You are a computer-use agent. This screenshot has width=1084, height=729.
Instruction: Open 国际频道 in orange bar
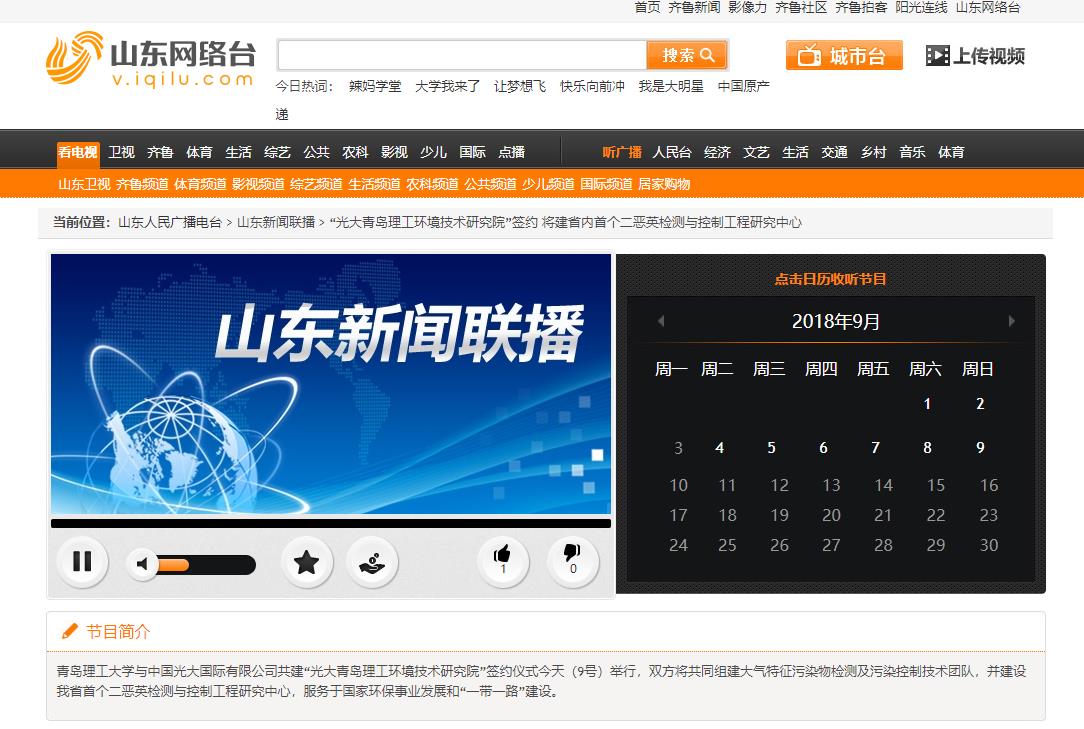[606, 184]
